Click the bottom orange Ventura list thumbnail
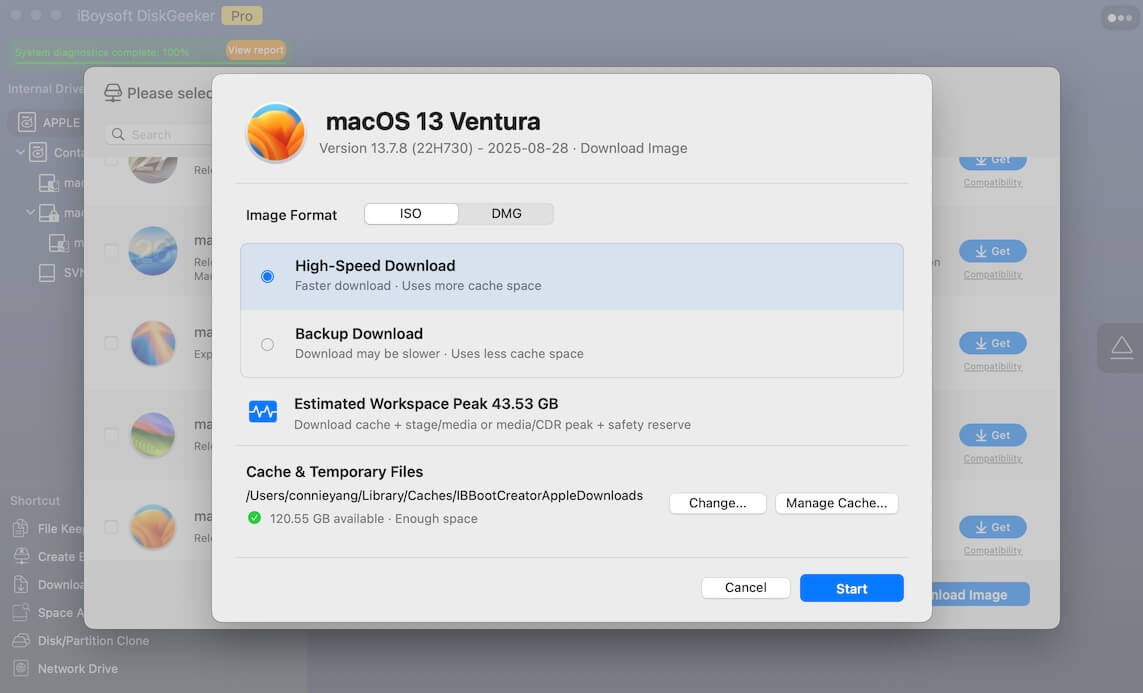This screenshot has width=1143, height=693. pyautogui.click(x=153, y=527)
